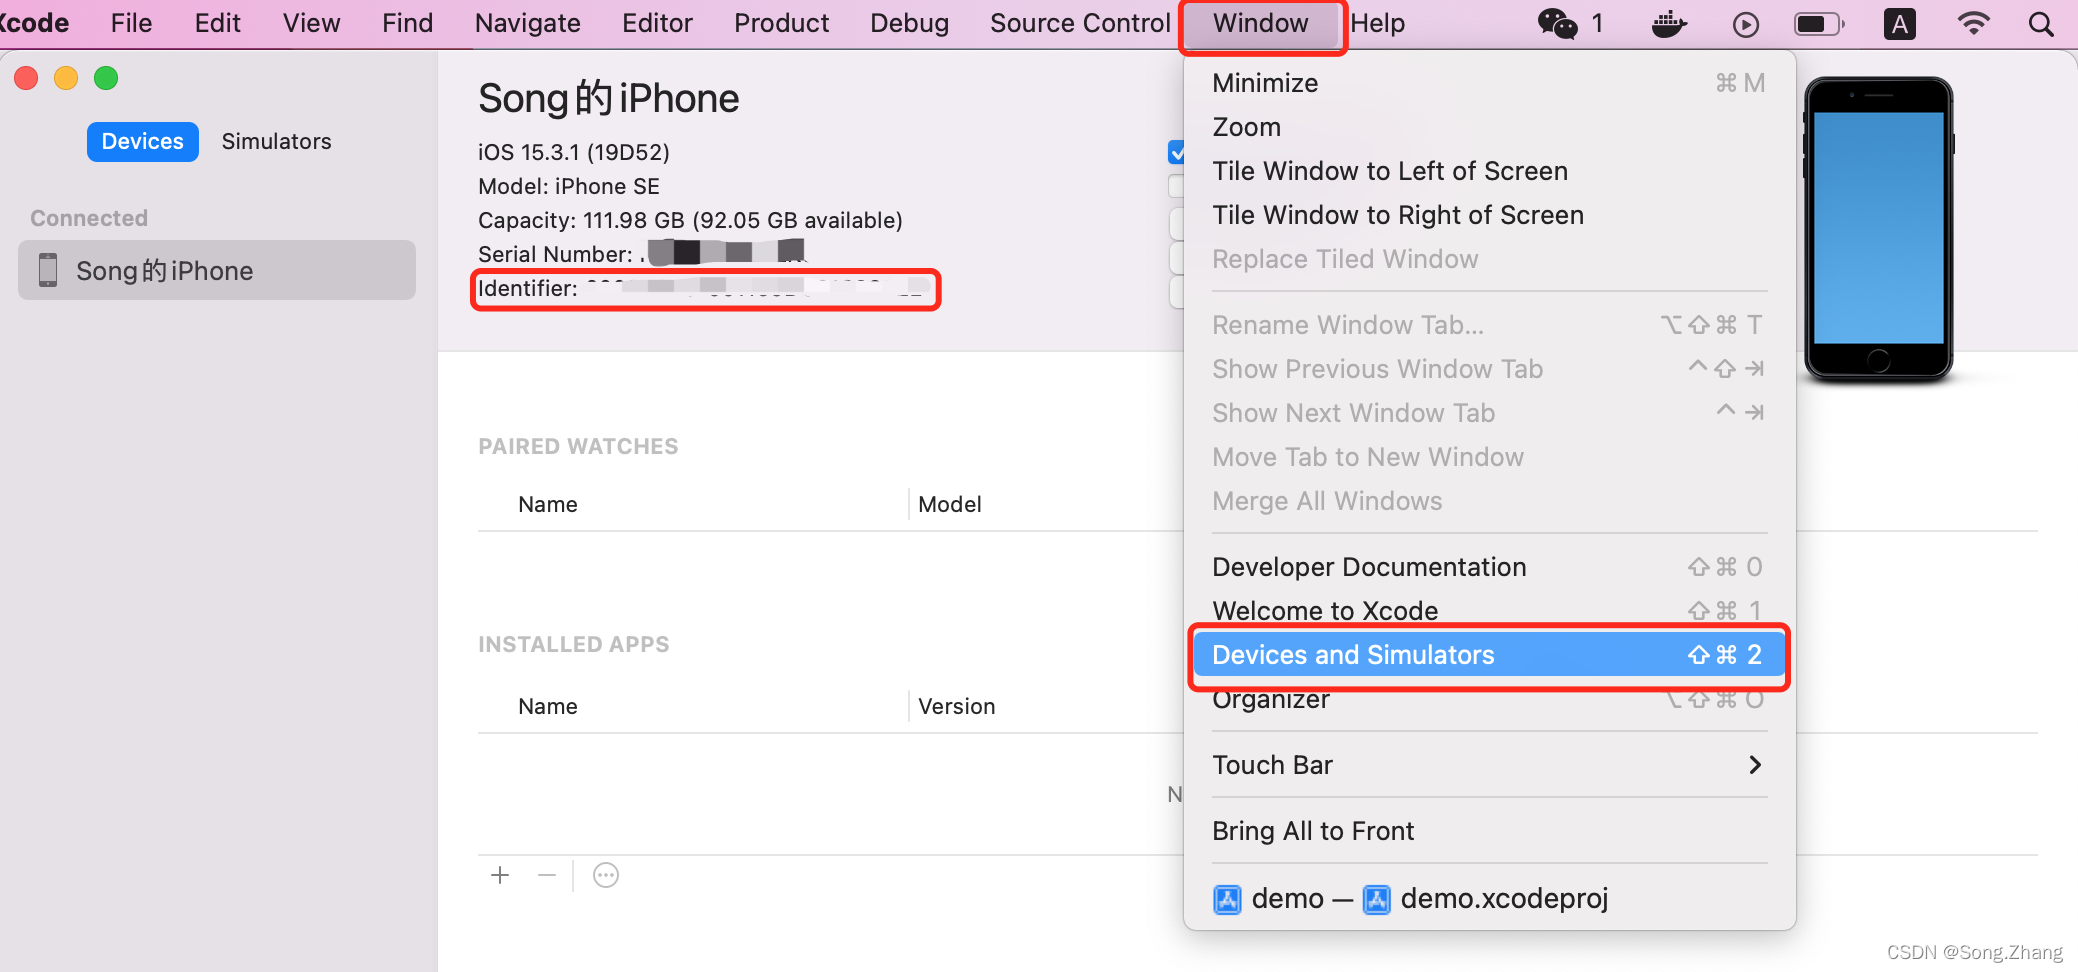
Task: Open the Editor menu
Action: (657, 23)
